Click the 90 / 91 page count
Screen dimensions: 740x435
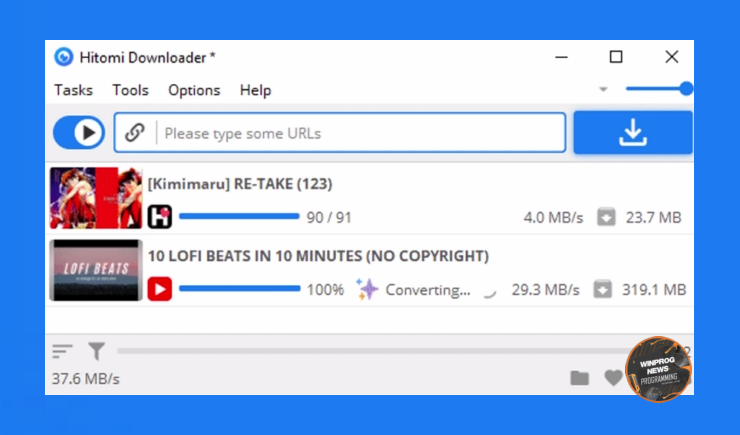pyautogui.click(x=329, y=218)
